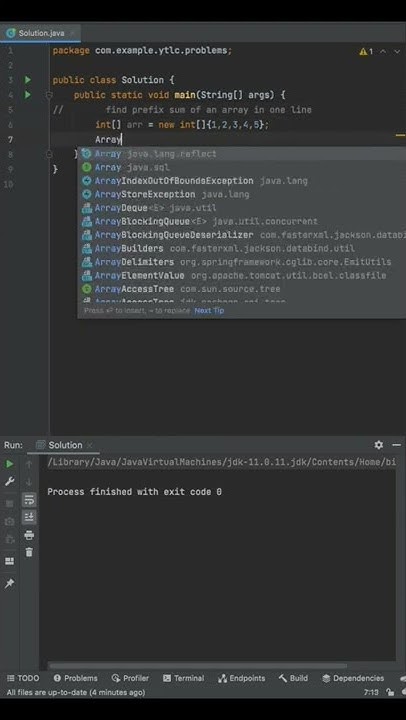Go to next highlighted error arrow
Viewport: 406px width, 720px height.
(x=397, y=51)
